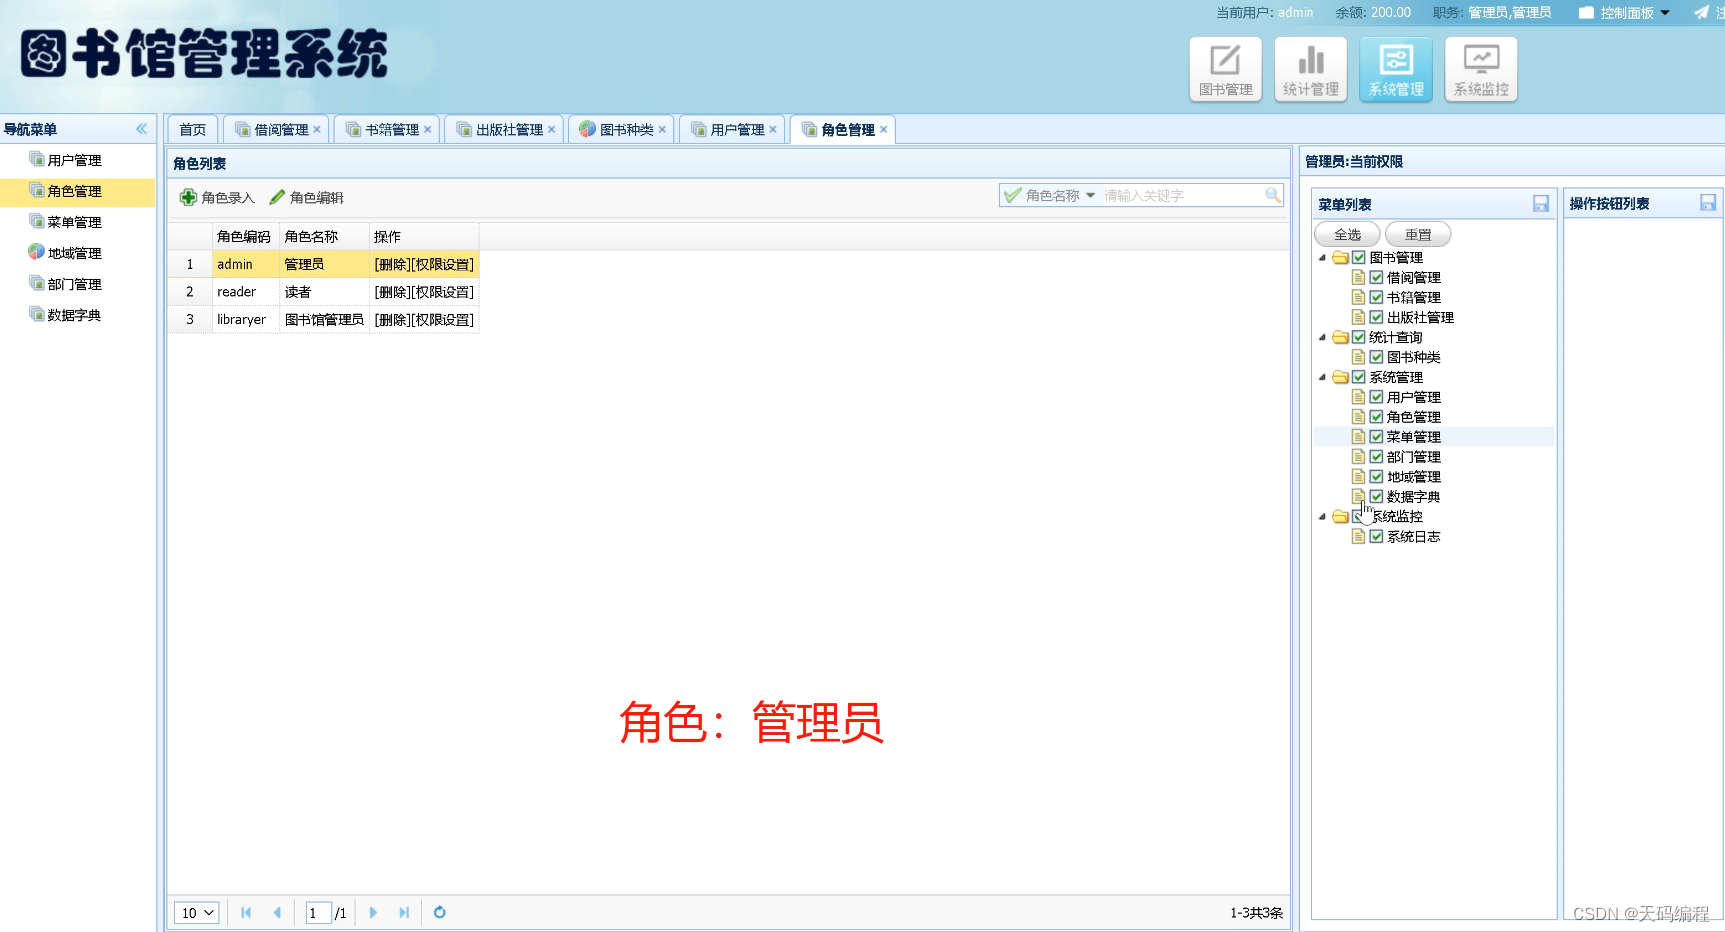Viewport: 1725px width, 932px height.
Task: Click the keyword search input field
Action: pyautogui.click(x=1181, y=195)
